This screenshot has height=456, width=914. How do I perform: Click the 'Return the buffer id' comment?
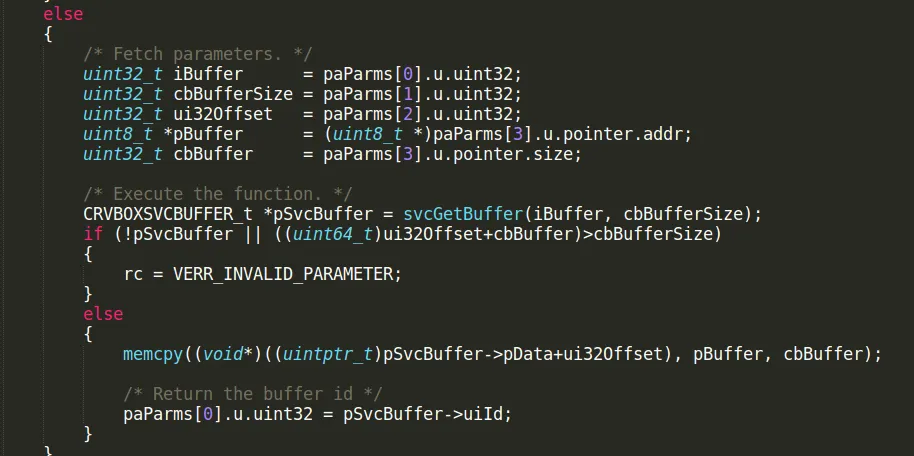(252, 394)
